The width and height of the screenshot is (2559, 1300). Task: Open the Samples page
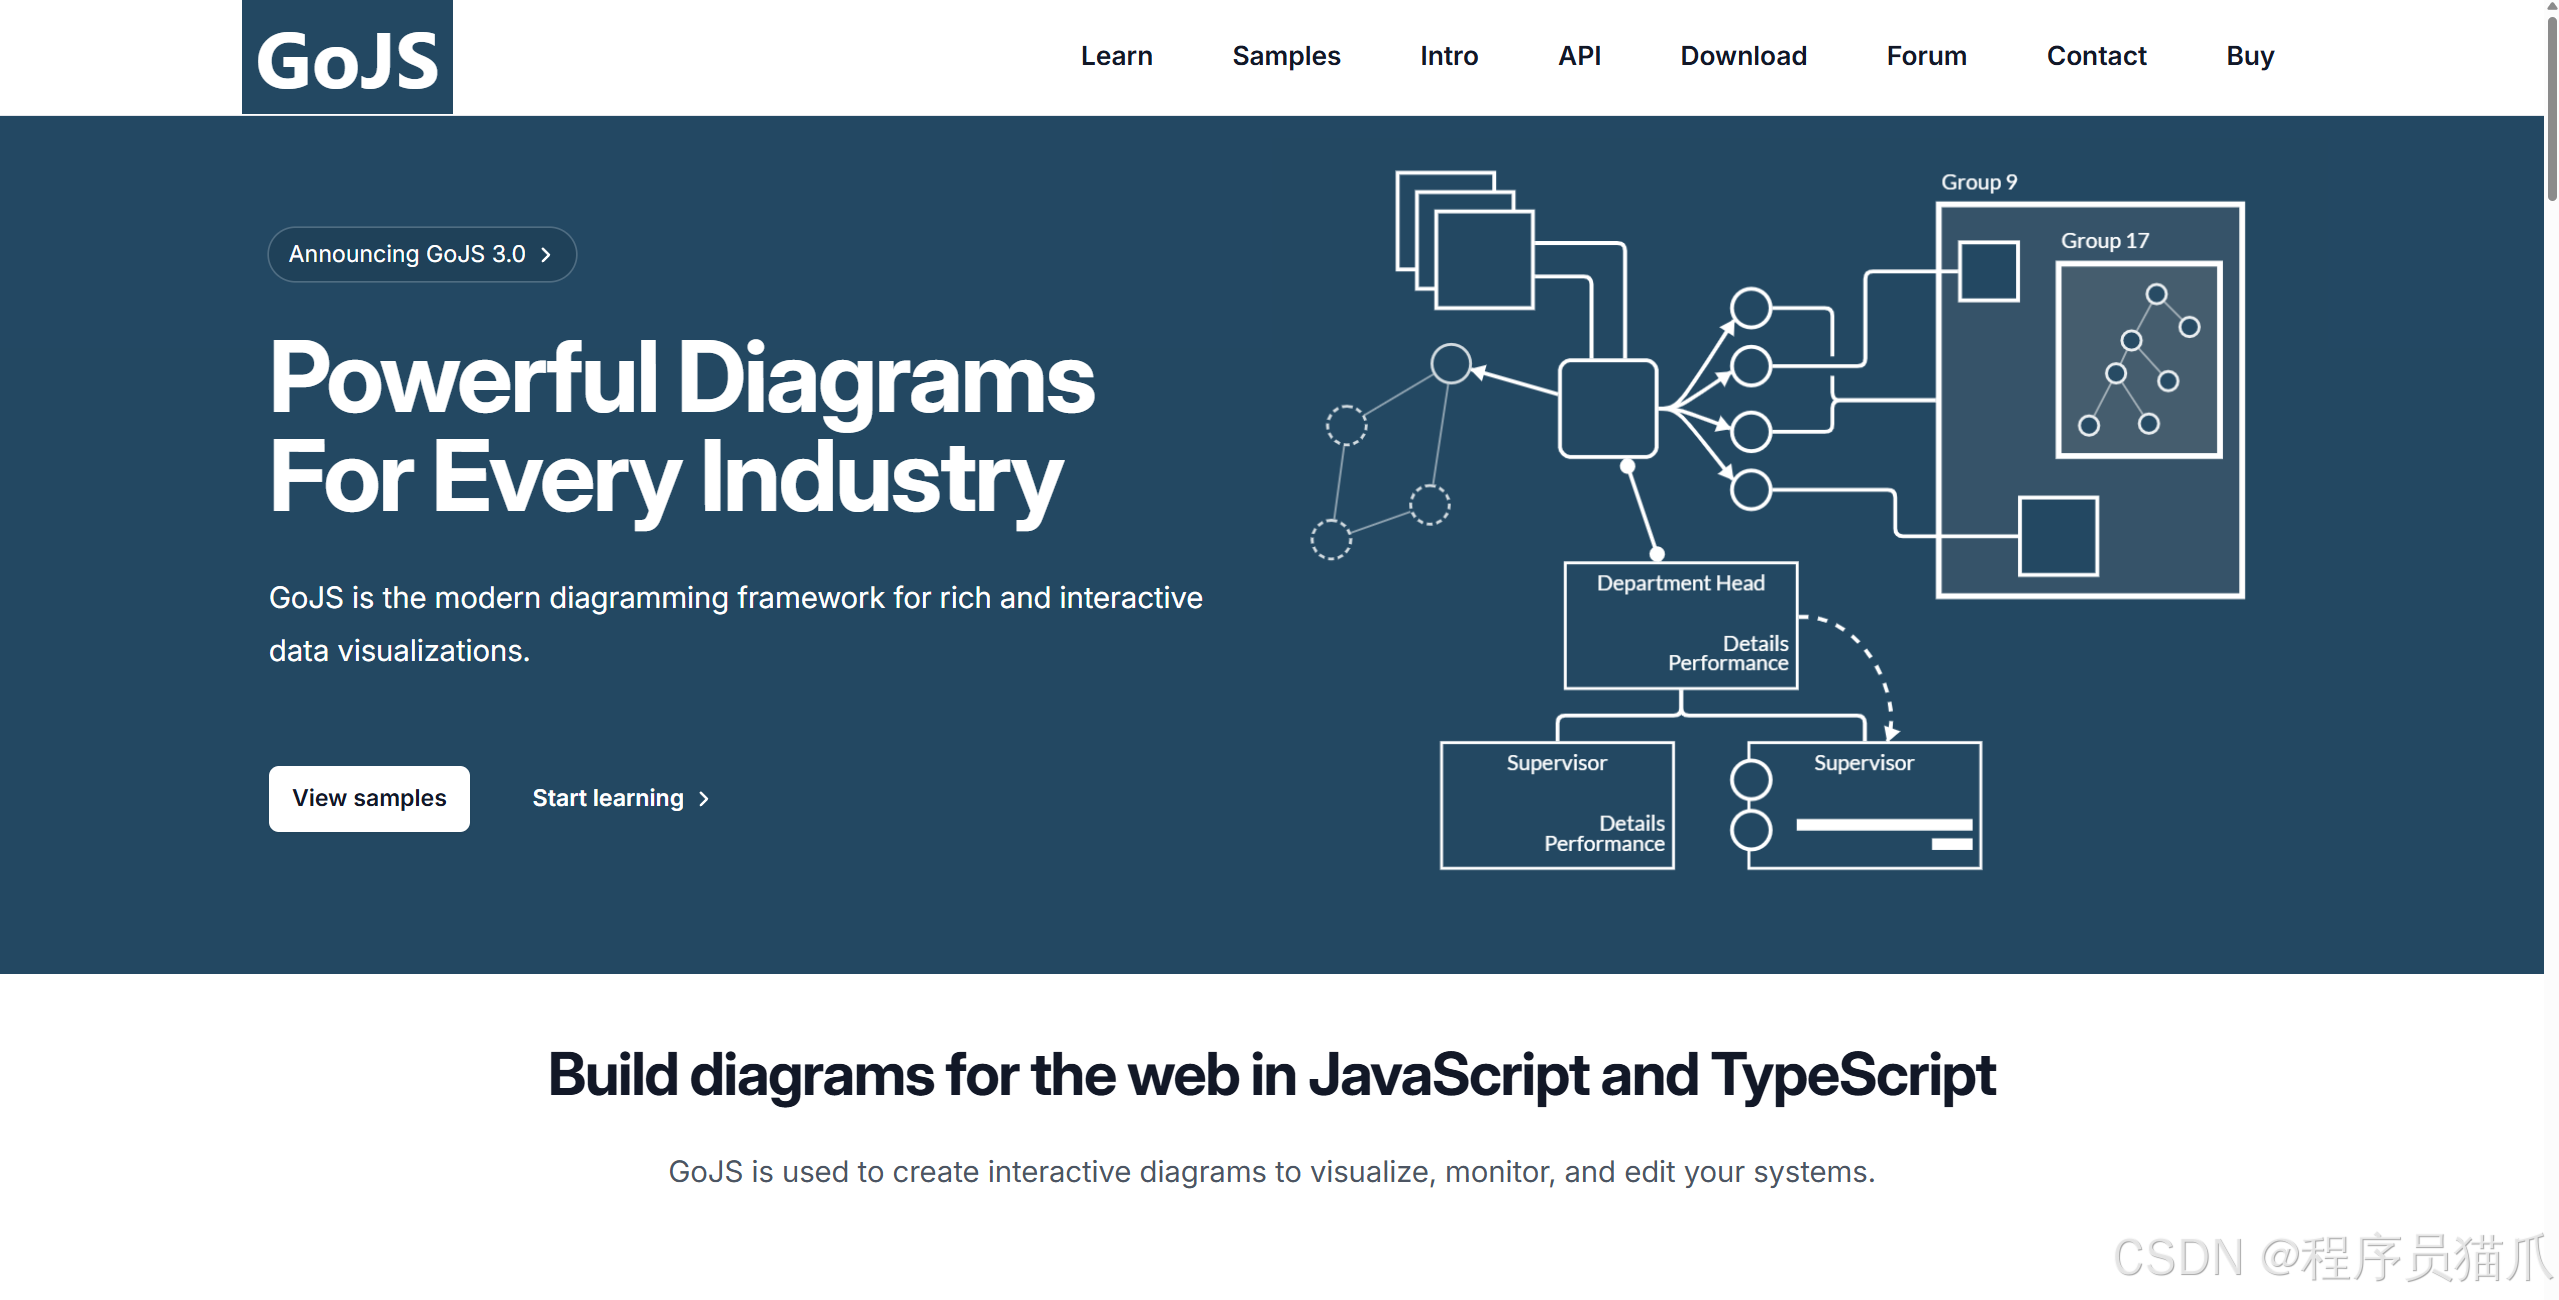[x=1286, y=56]
